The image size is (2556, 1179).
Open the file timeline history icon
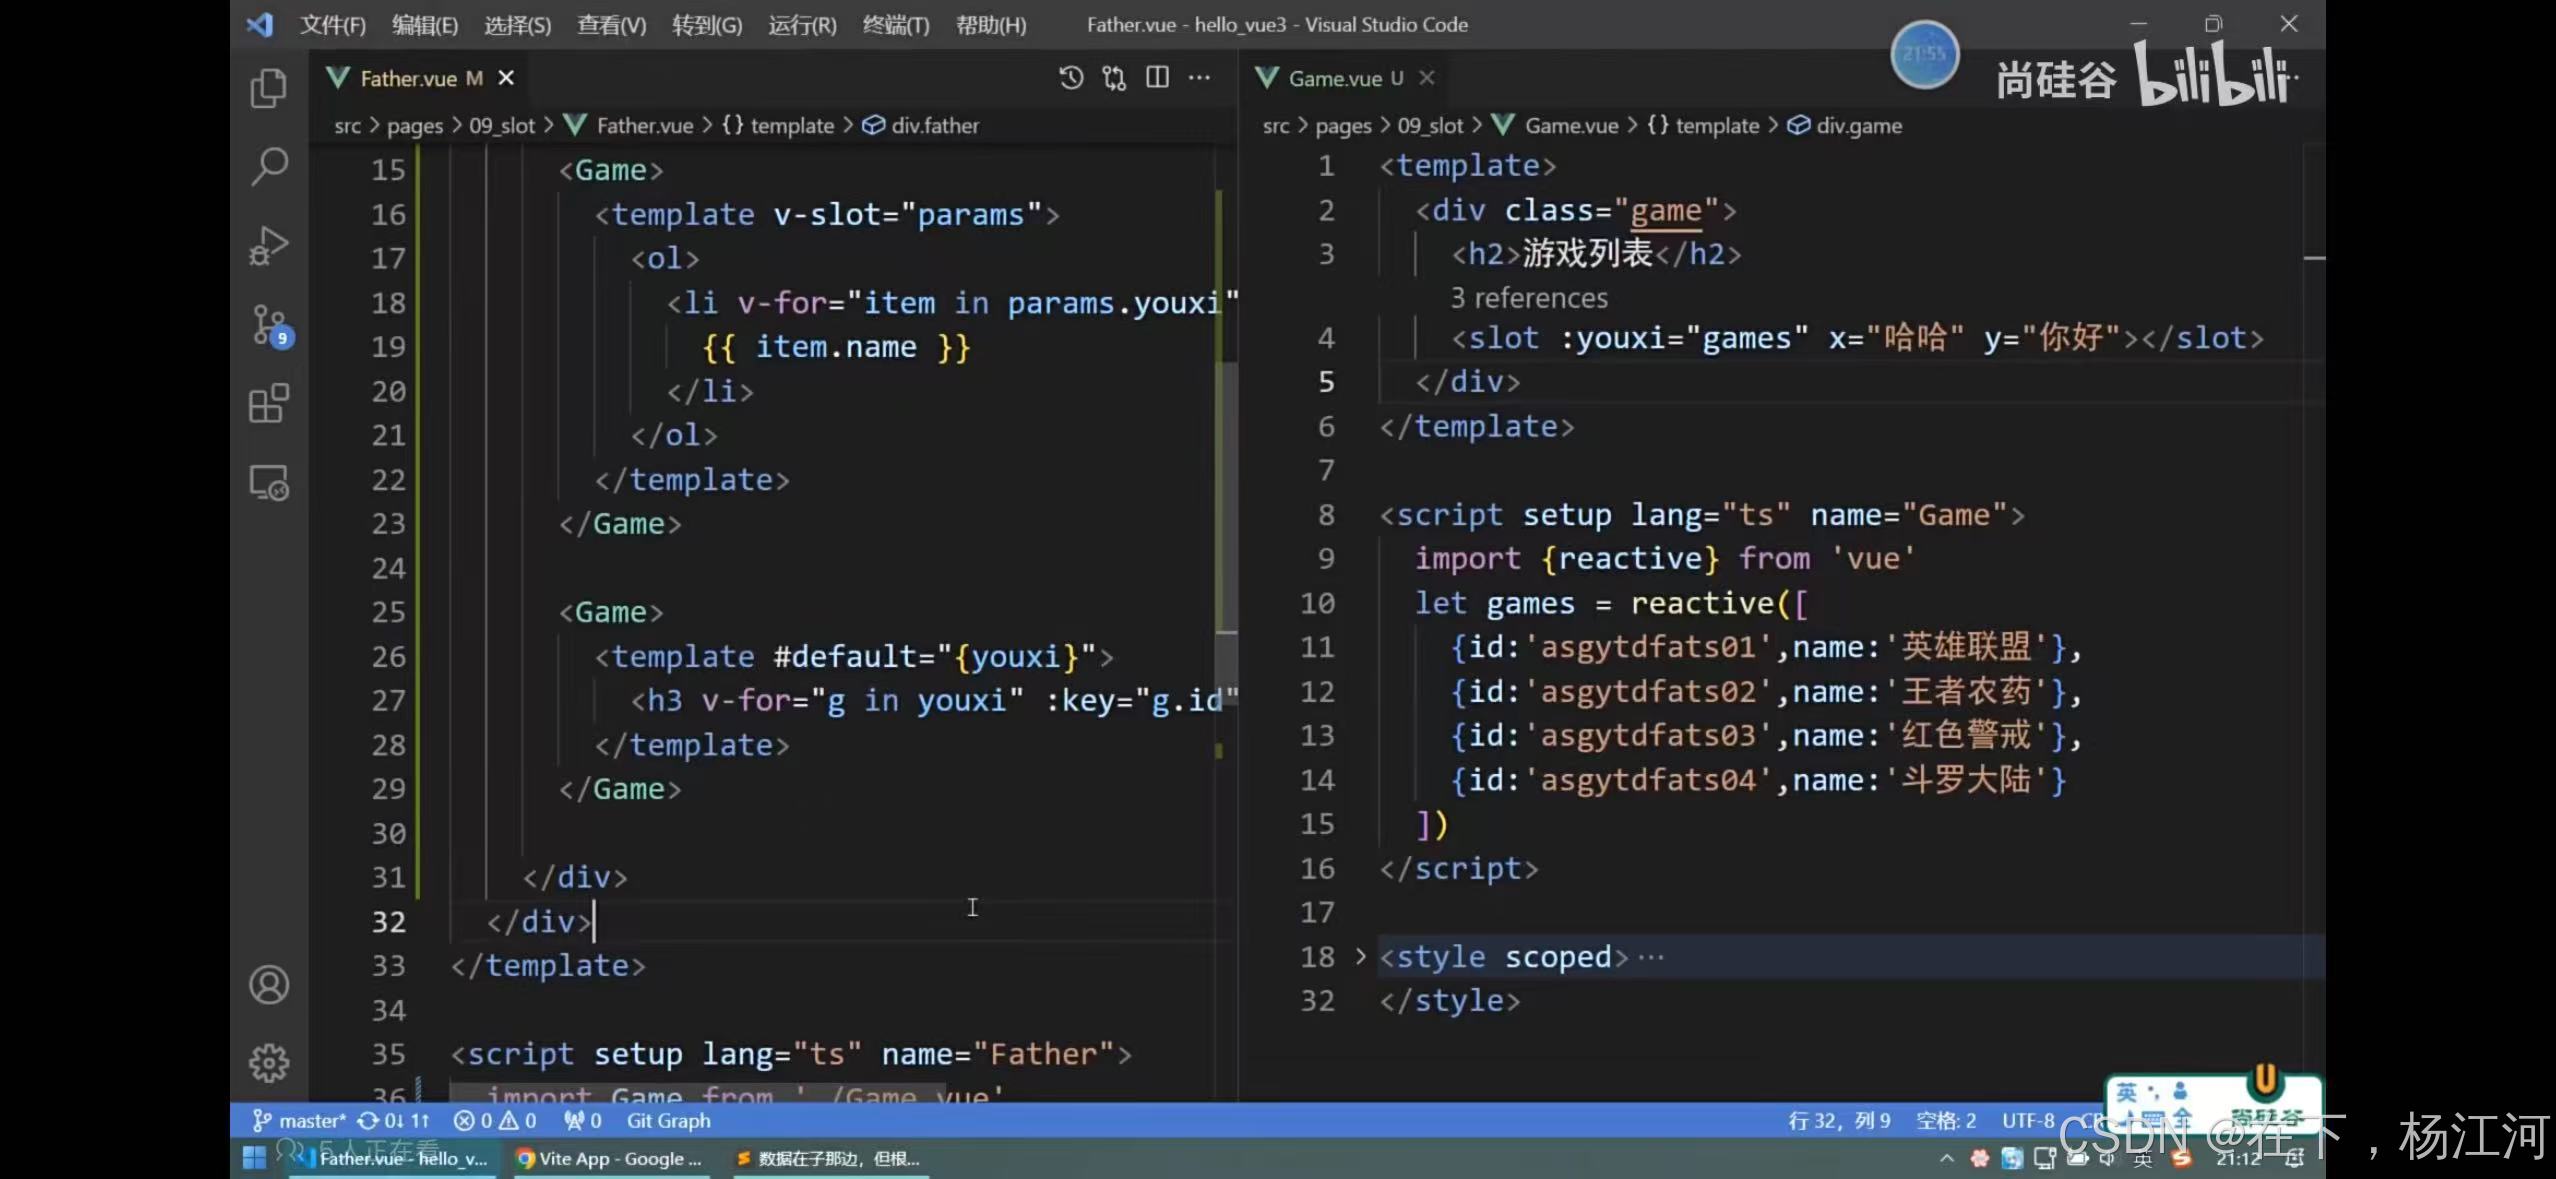click(x=1071, y=78)
